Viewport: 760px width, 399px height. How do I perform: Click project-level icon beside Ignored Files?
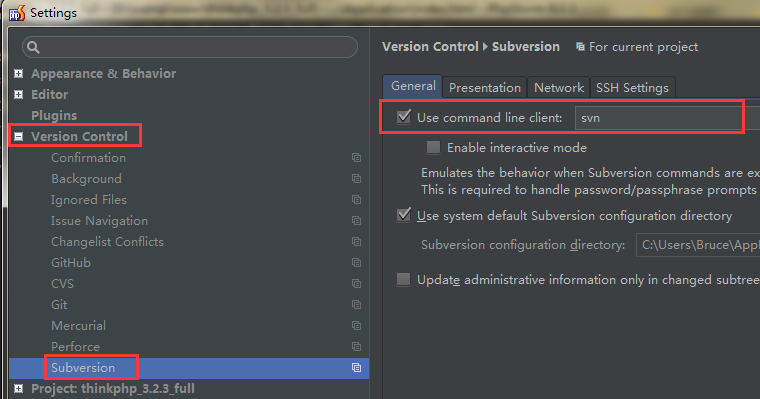point(356,200)
